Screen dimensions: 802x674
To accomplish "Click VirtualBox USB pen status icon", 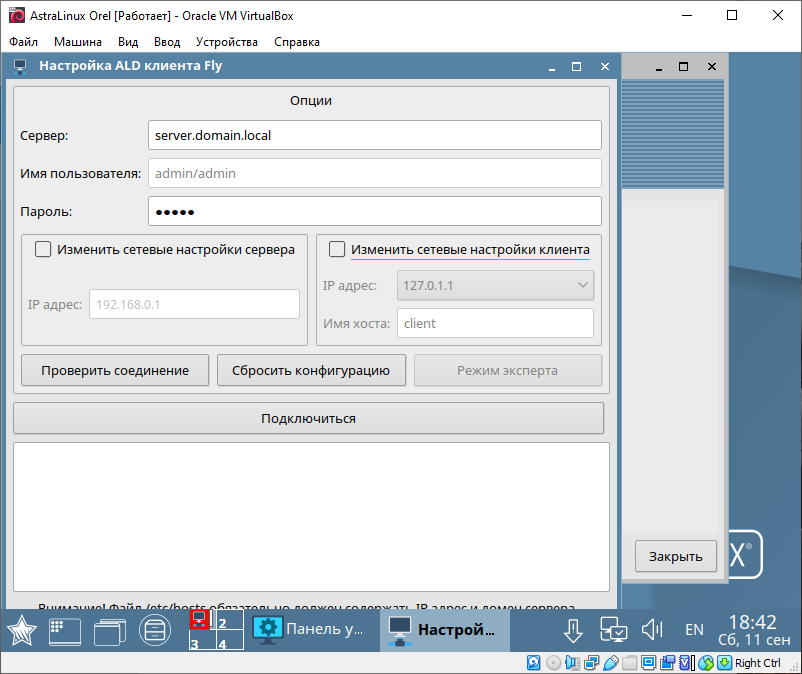I will (611, 663).
